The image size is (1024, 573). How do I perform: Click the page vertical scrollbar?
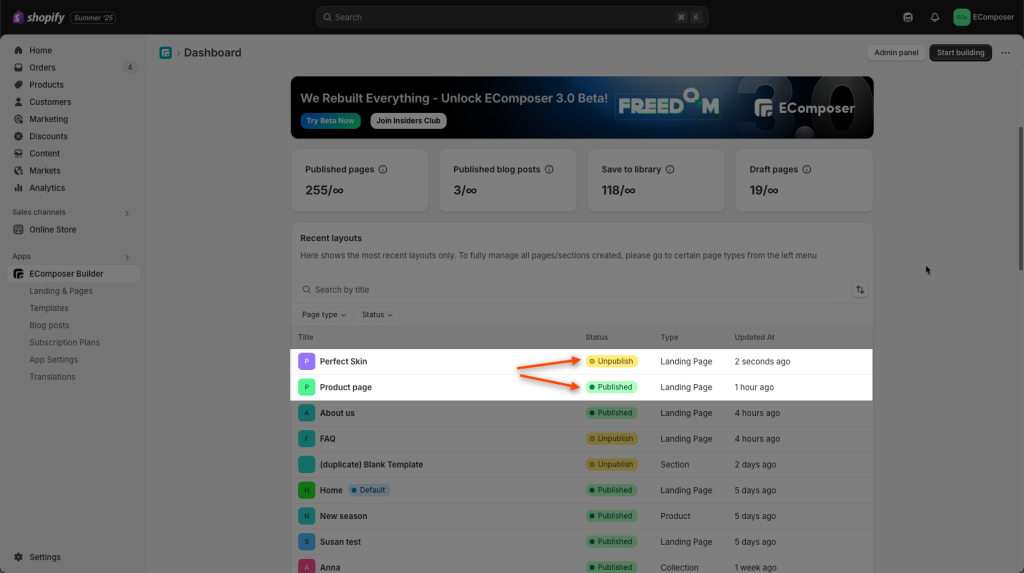click(x=1020, y=199)
